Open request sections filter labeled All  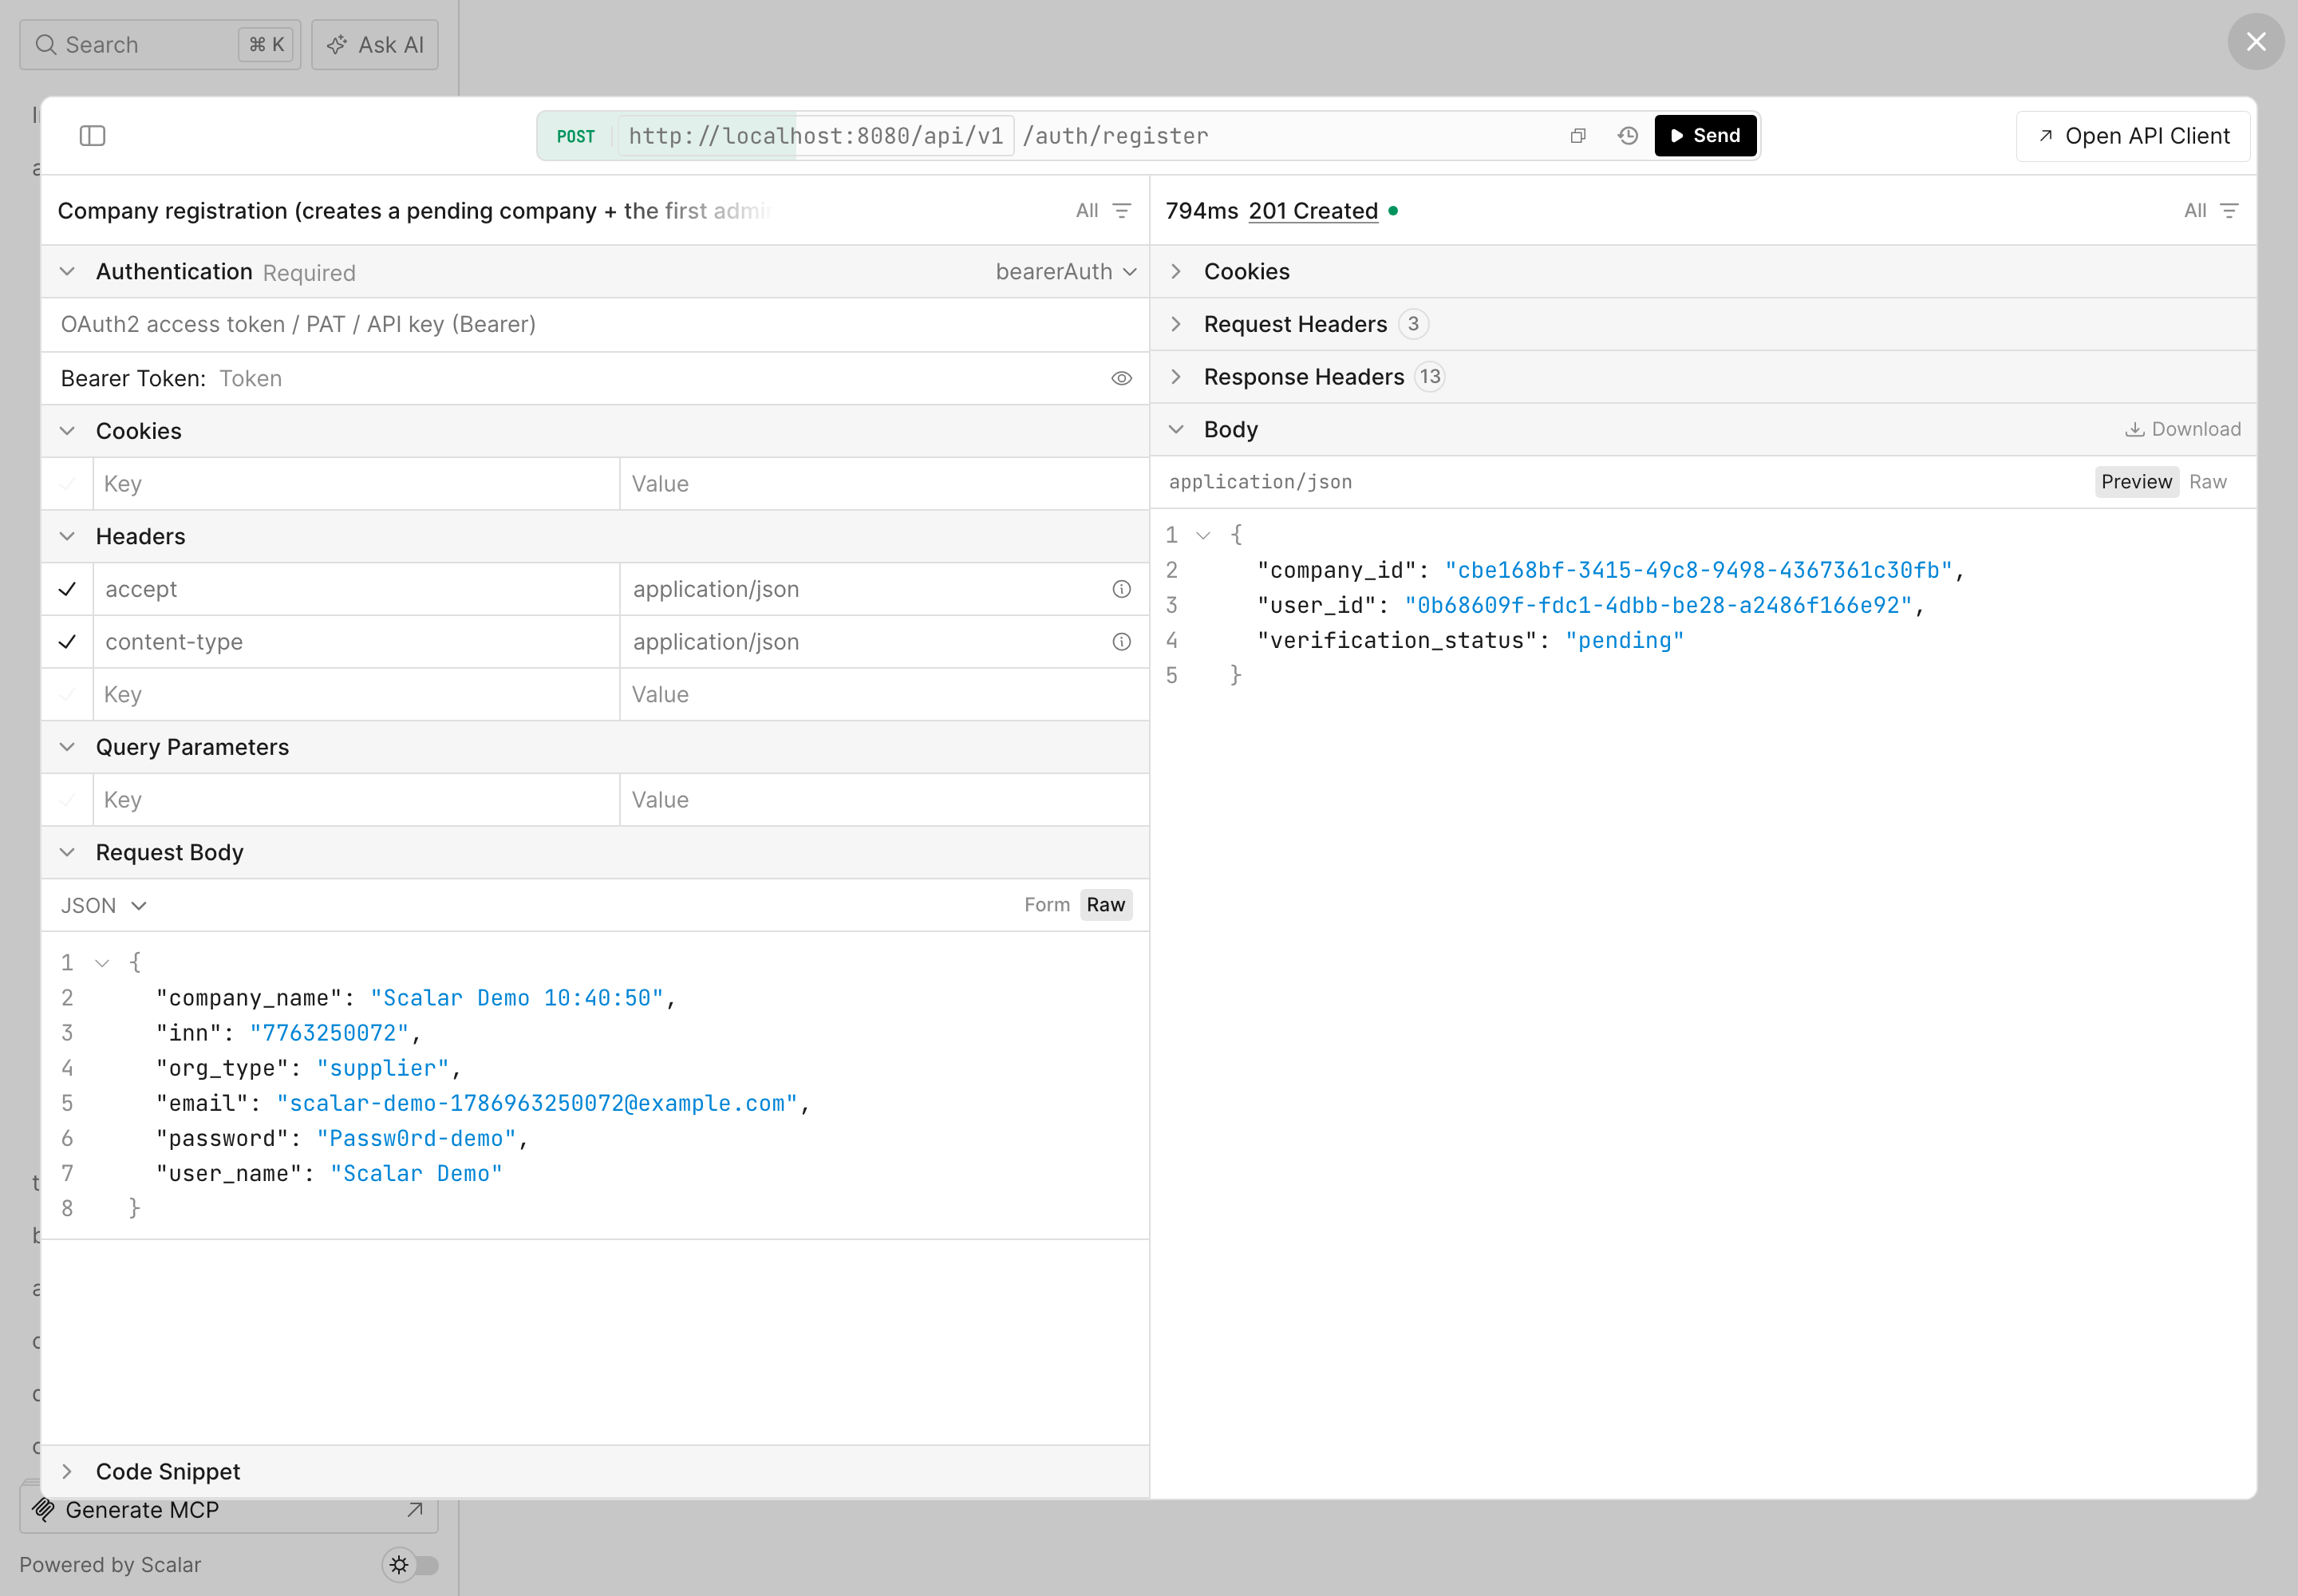(1103, 211)
